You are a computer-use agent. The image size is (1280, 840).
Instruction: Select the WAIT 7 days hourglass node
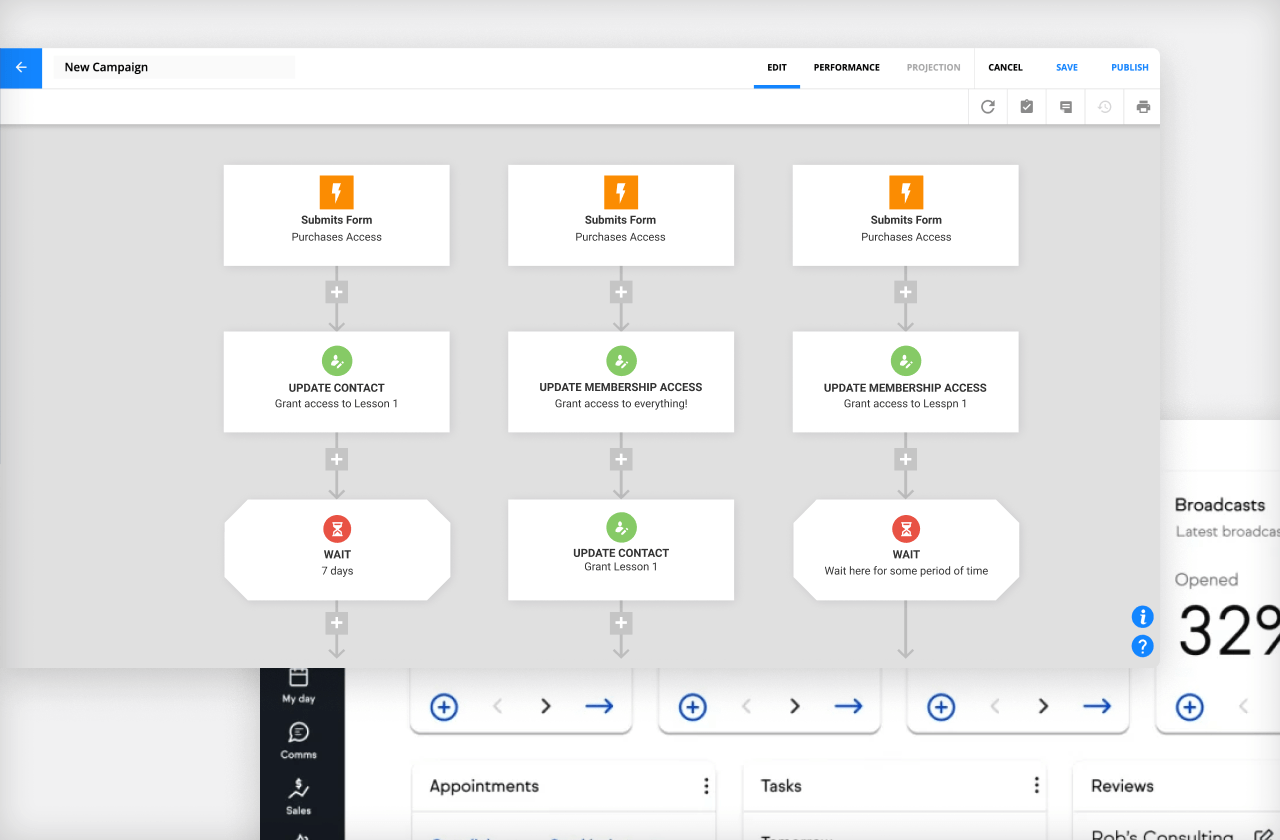tap(336, 550)
